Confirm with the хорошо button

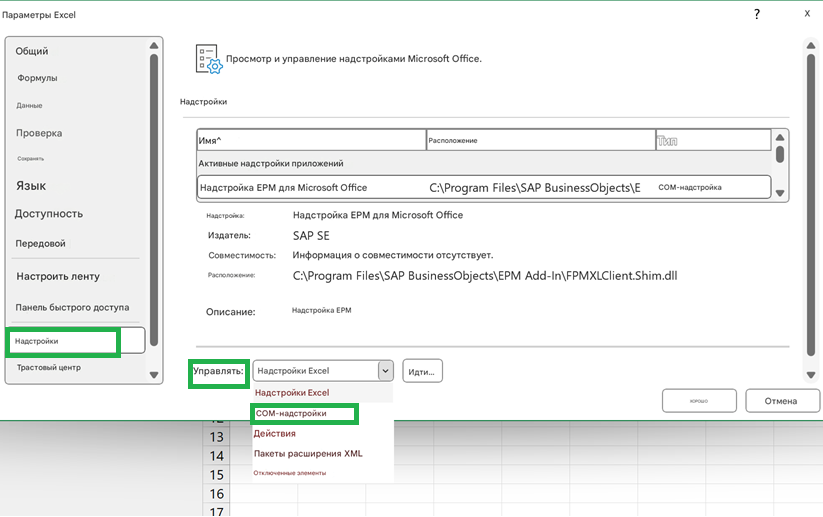699,401
